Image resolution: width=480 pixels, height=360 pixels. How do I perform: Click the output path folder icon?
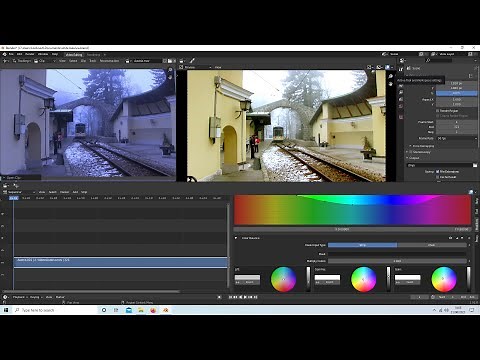click(475, 165)
